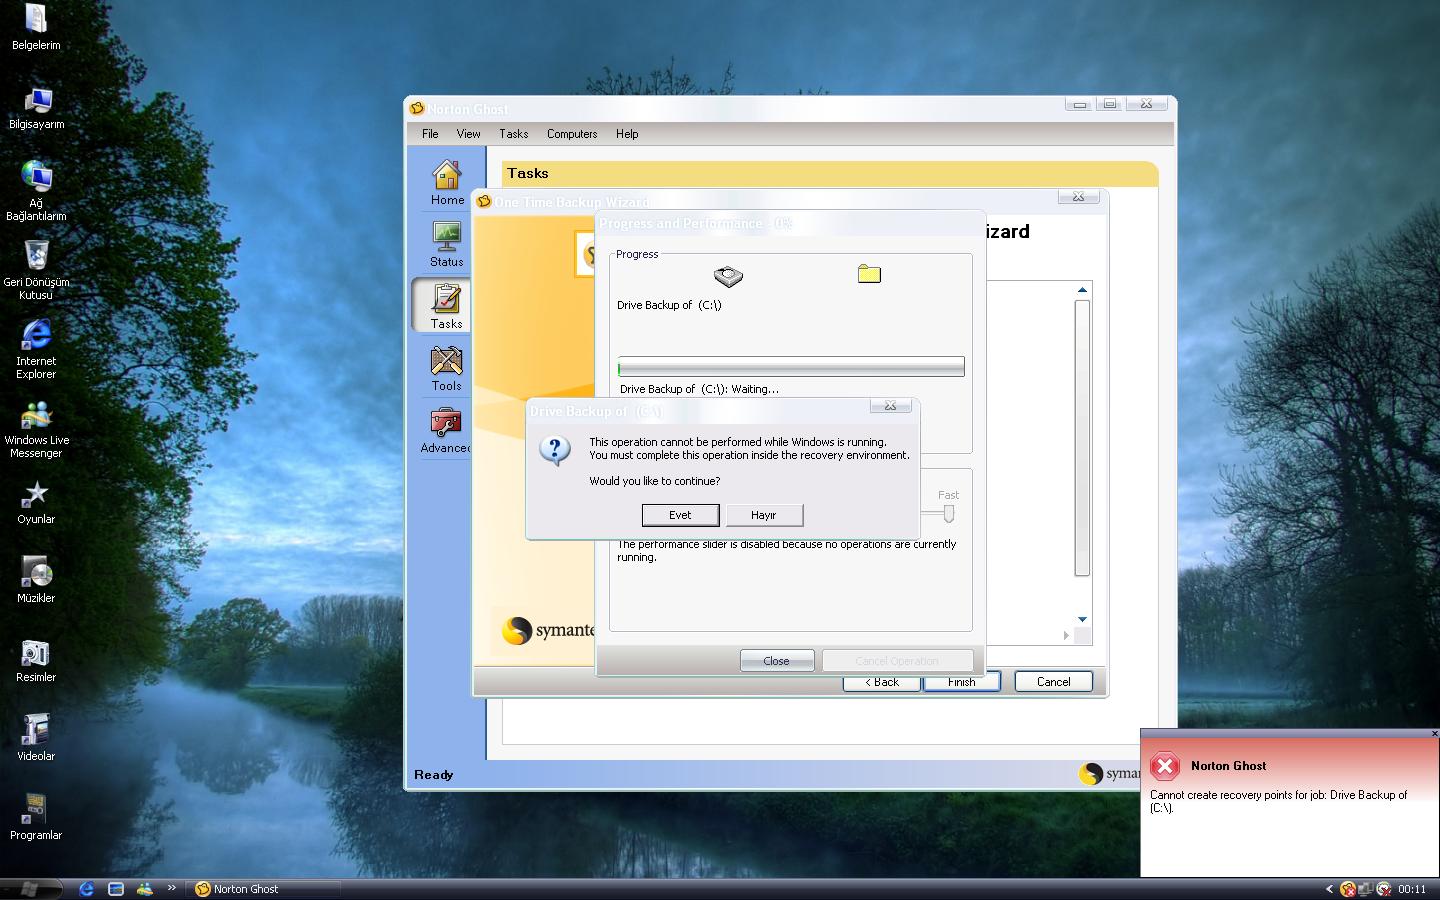
Task: Click Back button in the backup wizard
Action: [881, 682]
